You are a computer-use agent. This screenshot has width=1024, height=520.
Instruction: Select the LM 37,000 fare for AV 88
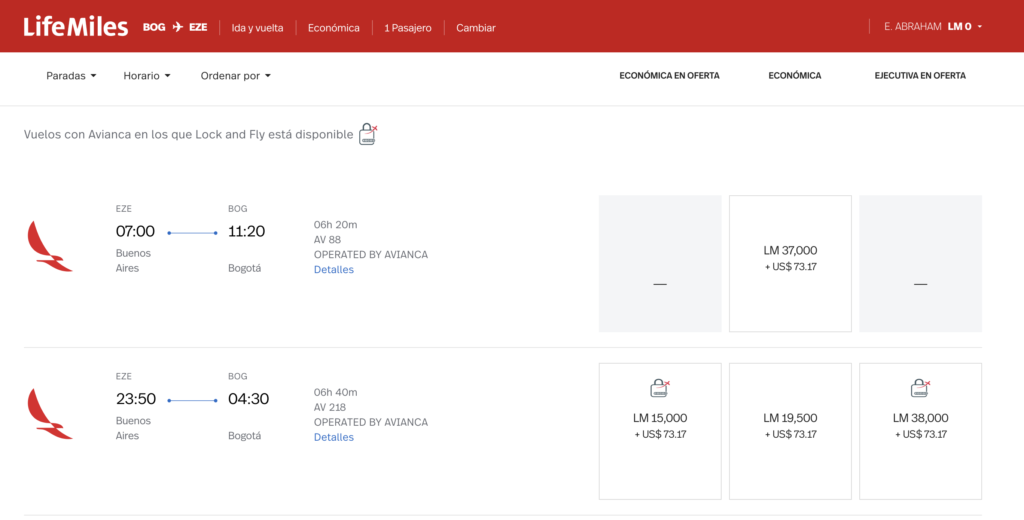click(x=790, y=263)
